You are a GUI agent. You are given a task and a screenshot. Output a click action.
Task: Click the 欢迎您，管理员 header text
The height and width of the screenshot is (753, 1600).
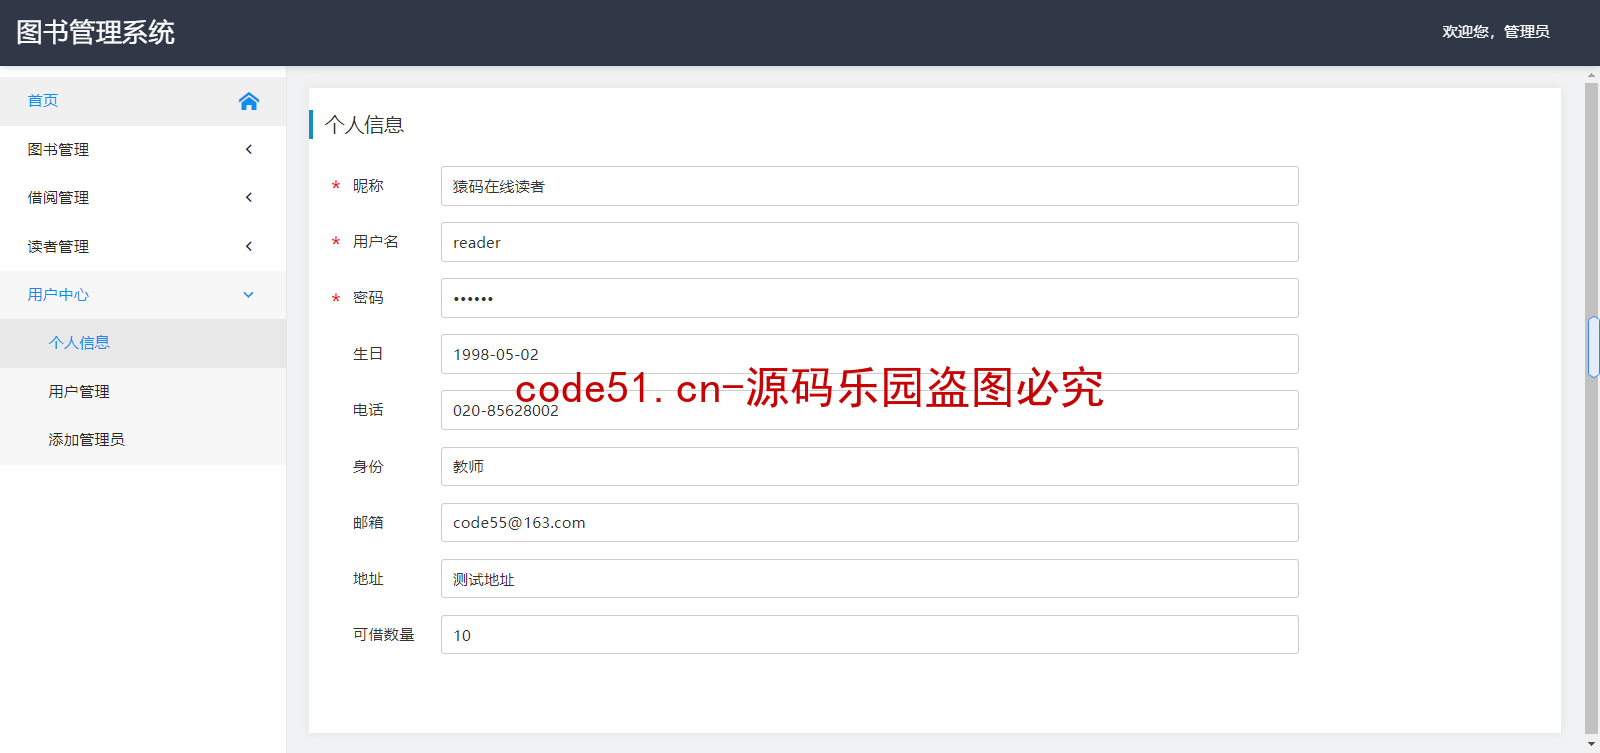tap(1495, 32)
